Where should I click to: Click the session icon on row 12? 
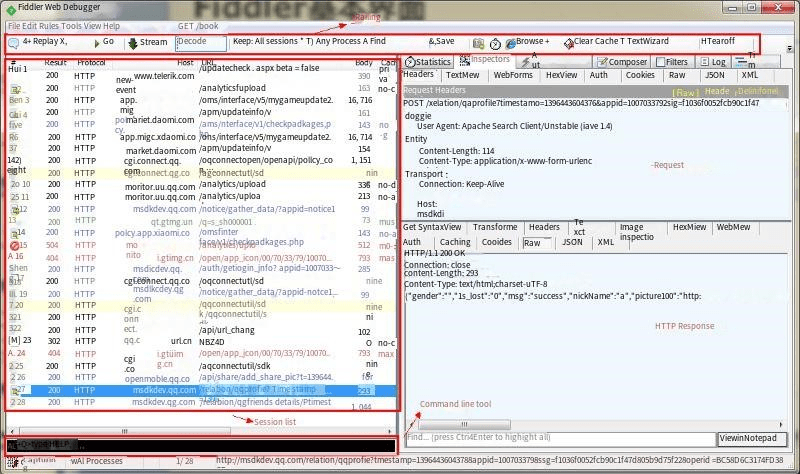15,209
